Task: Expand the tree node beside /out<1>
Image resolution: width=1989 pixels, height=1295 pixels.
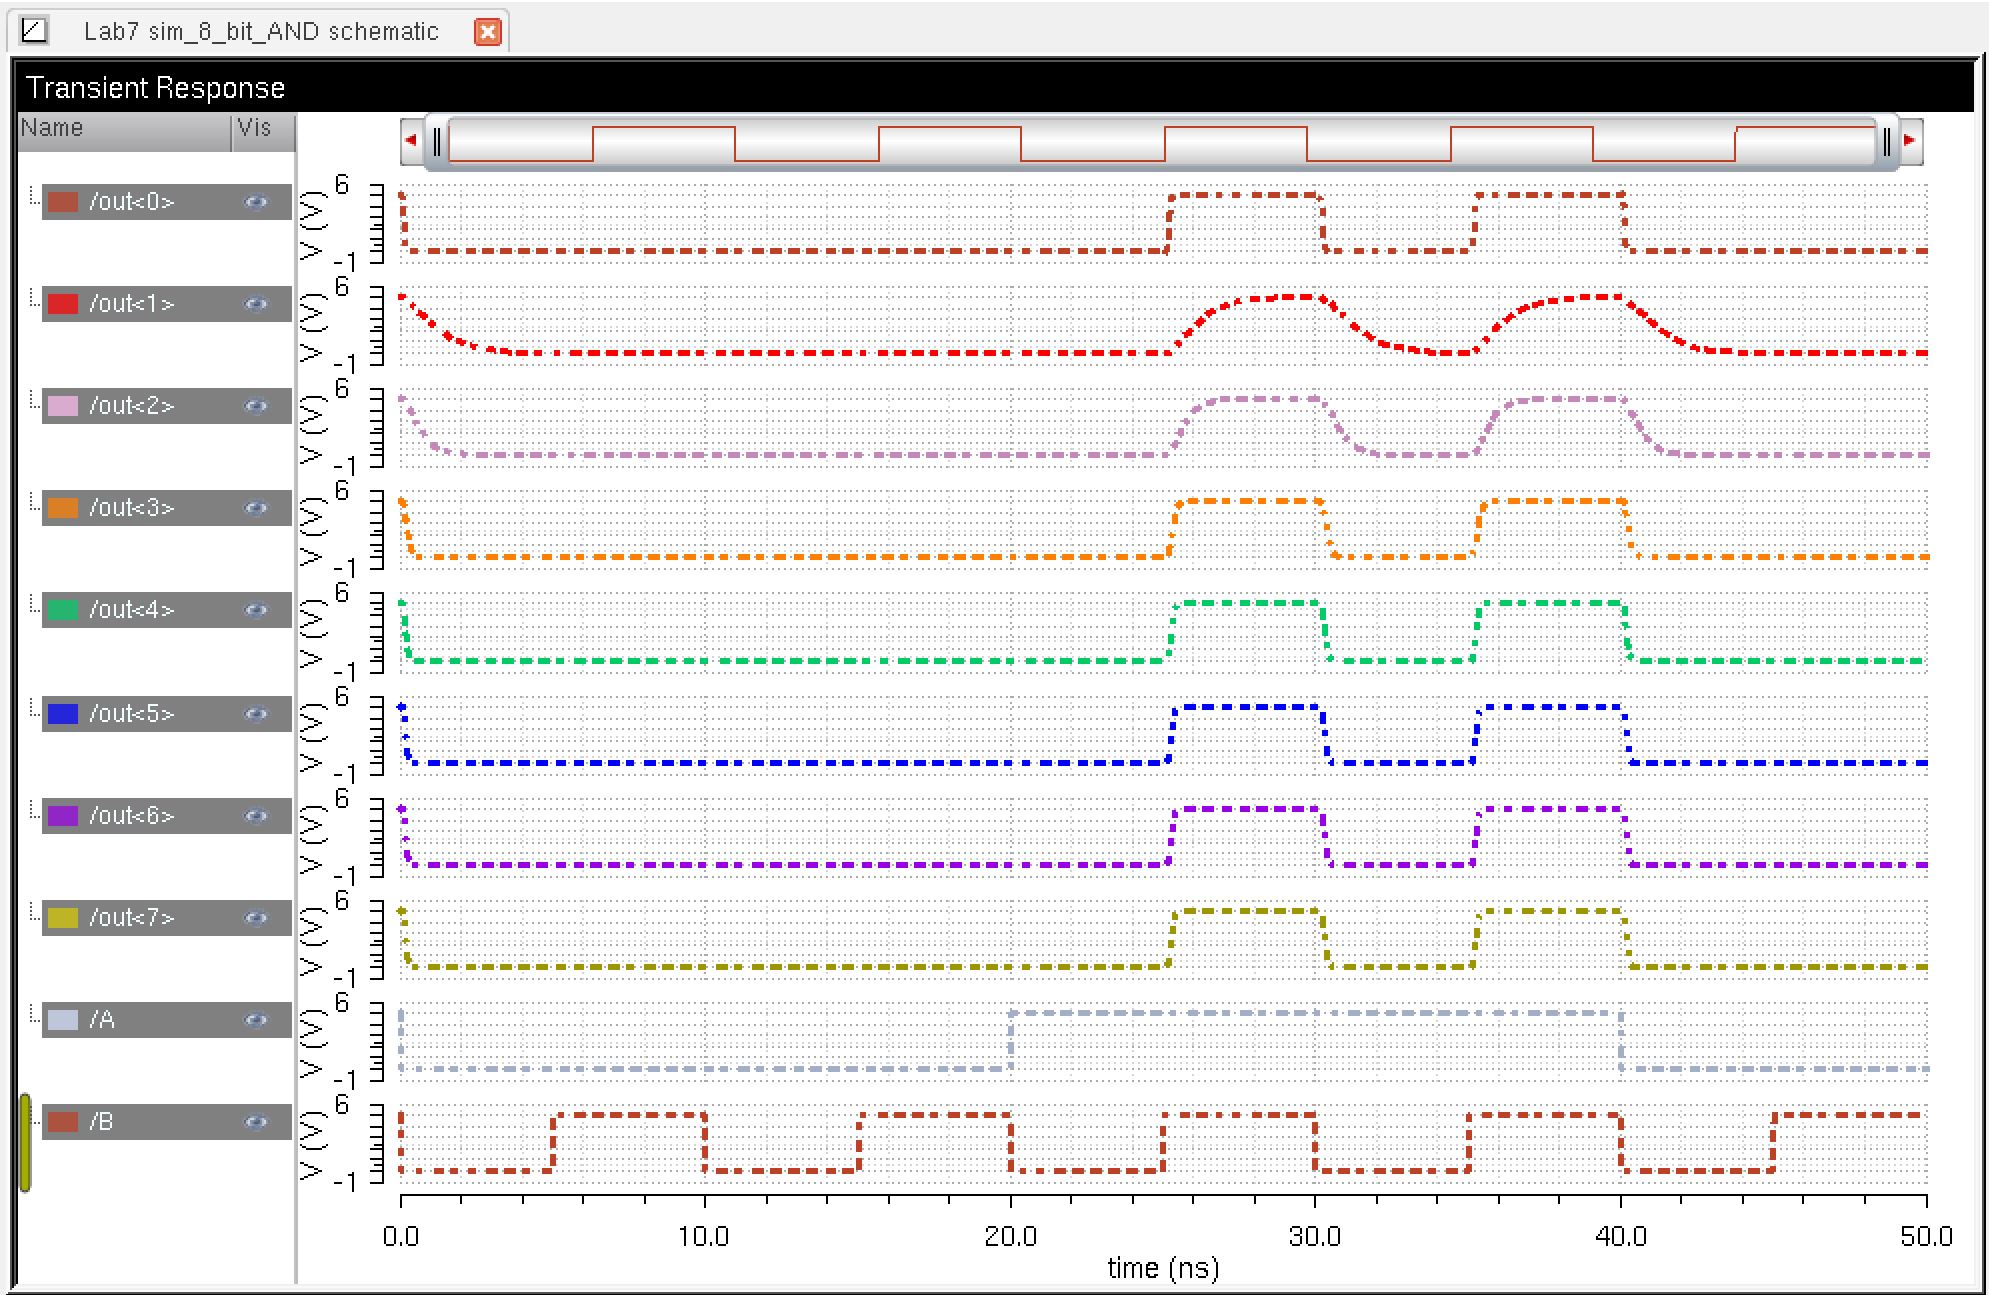Action: pyautogui.click(x=34, y=296)
